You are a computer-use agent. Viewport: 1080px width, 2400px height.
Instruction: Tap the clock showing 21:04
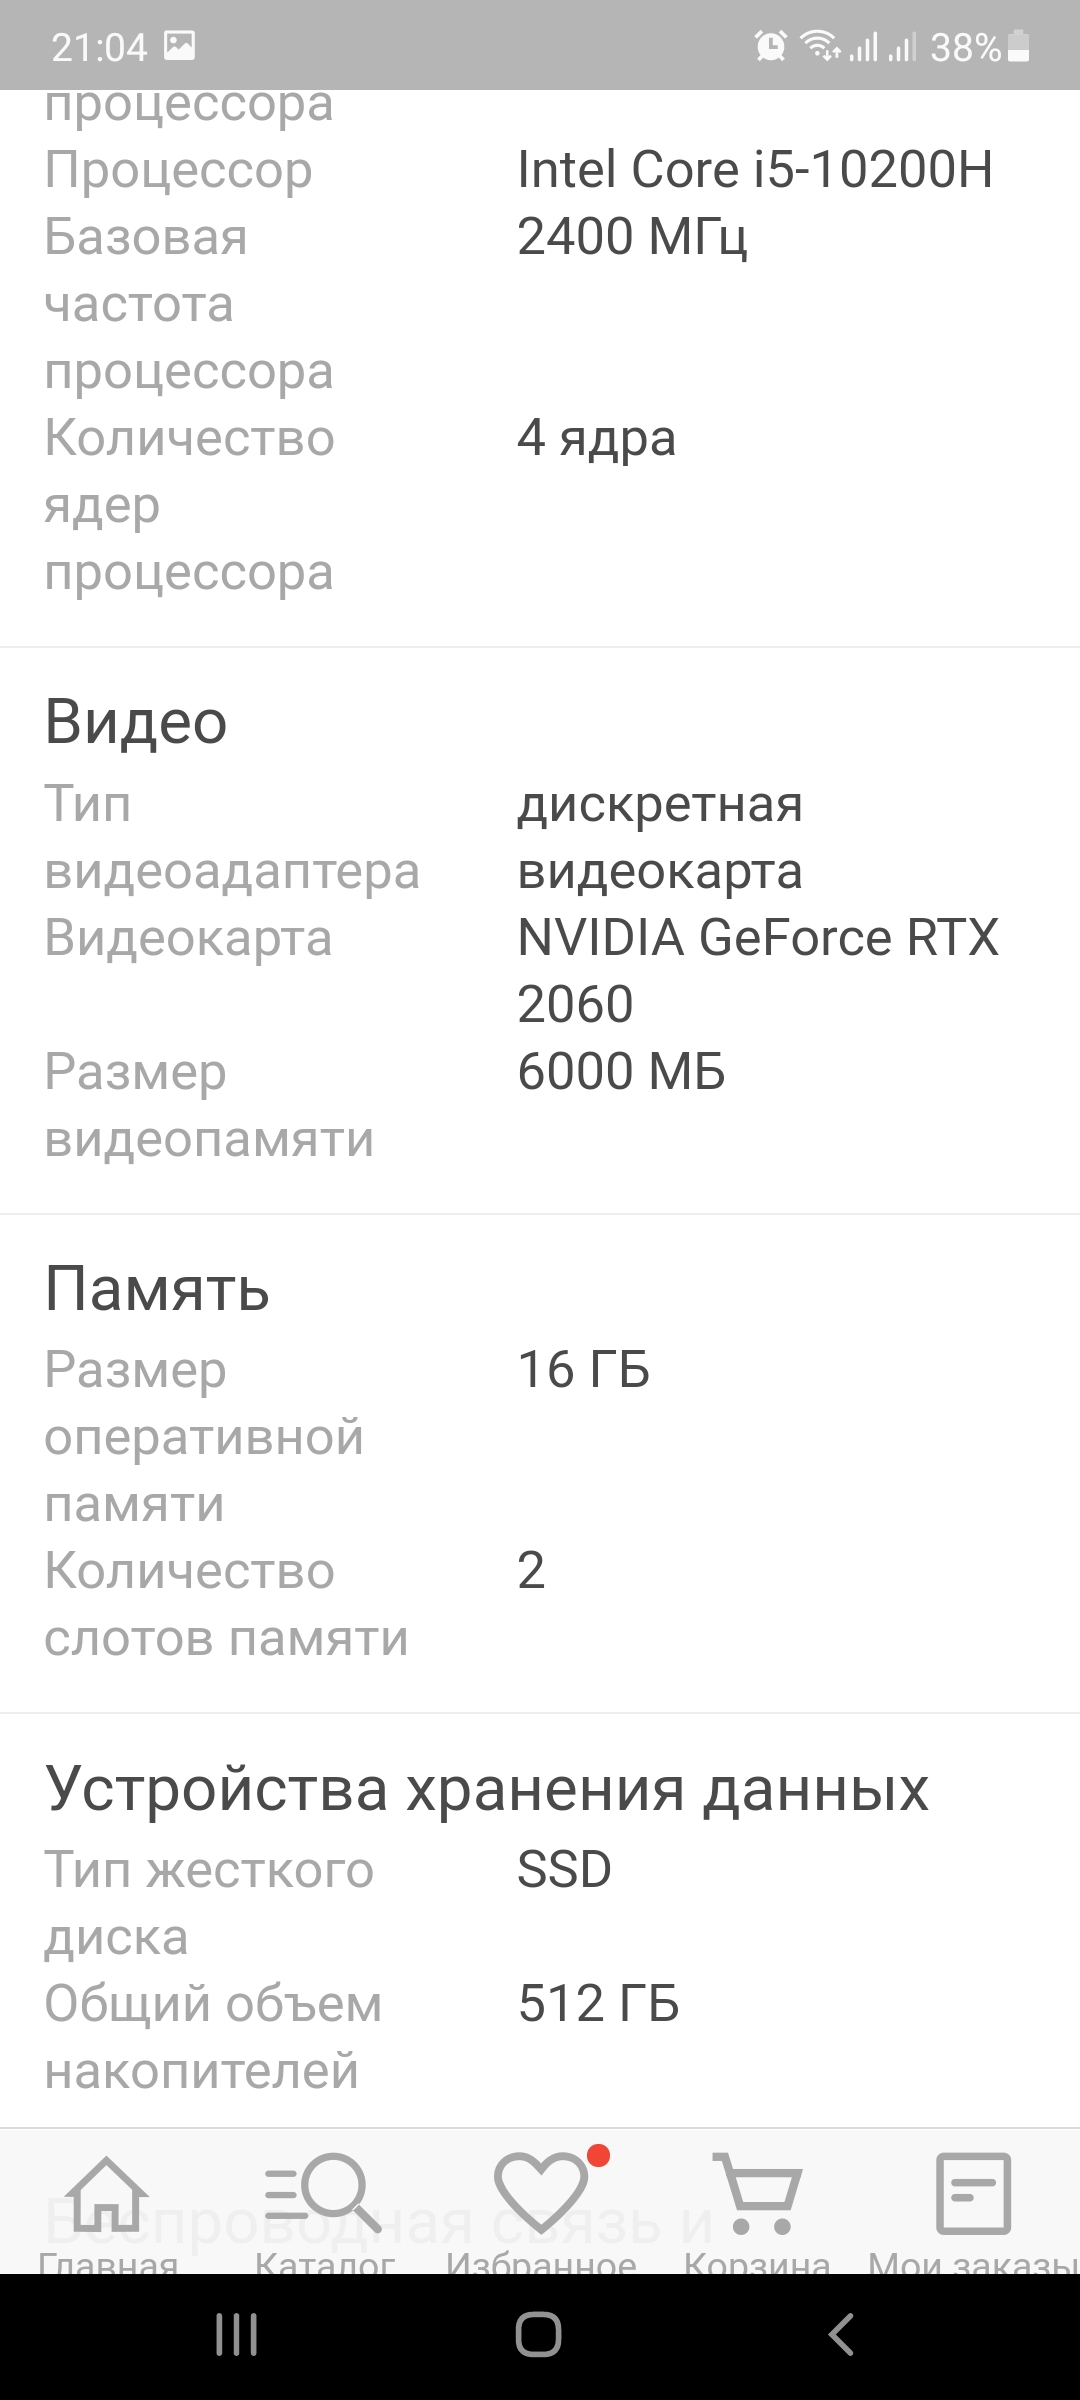click(99, 47)
